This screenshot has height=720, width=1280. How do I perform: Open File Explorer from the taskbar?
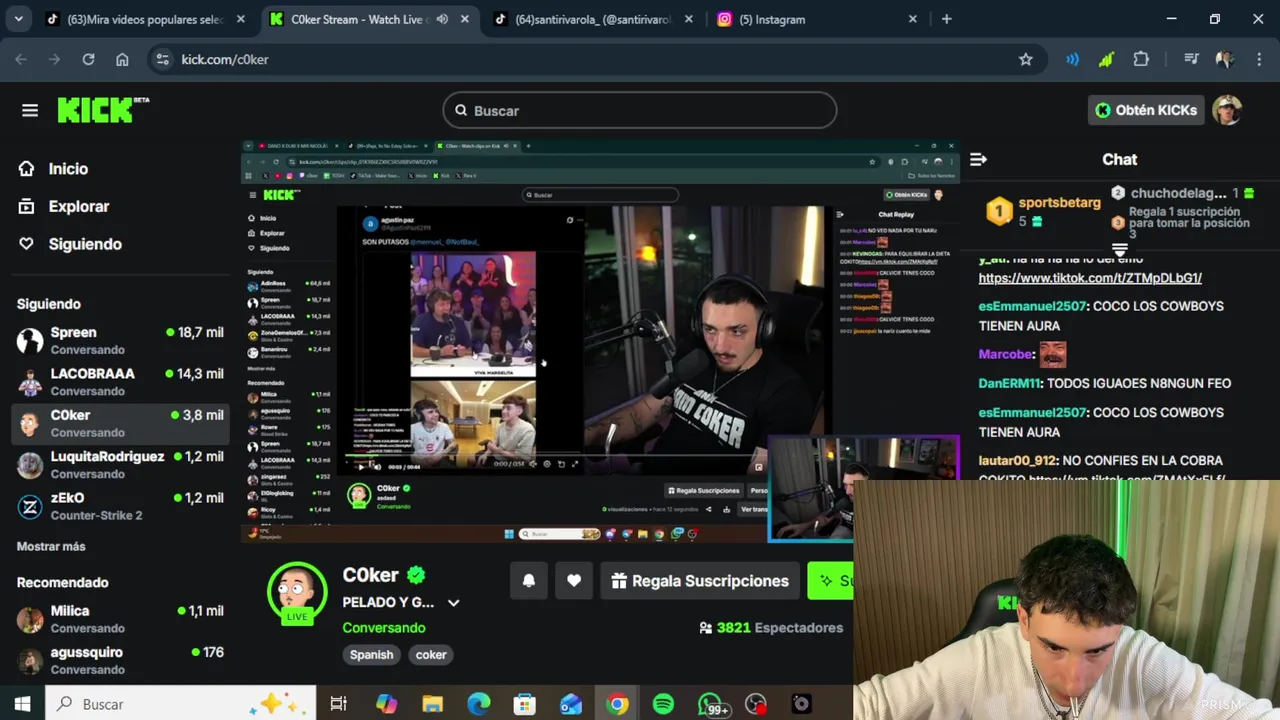(432, 704)
